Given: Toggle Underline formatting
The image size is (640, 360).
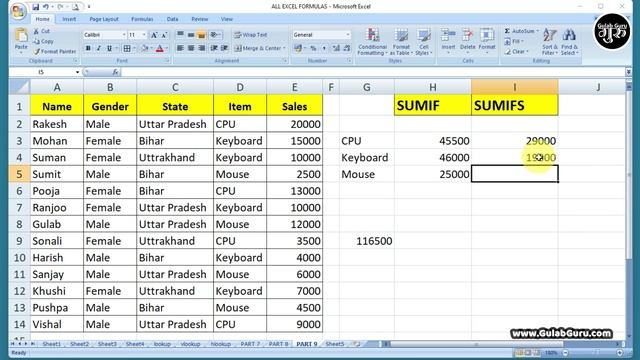Looking at the screenshot, I should click(109, 49).
